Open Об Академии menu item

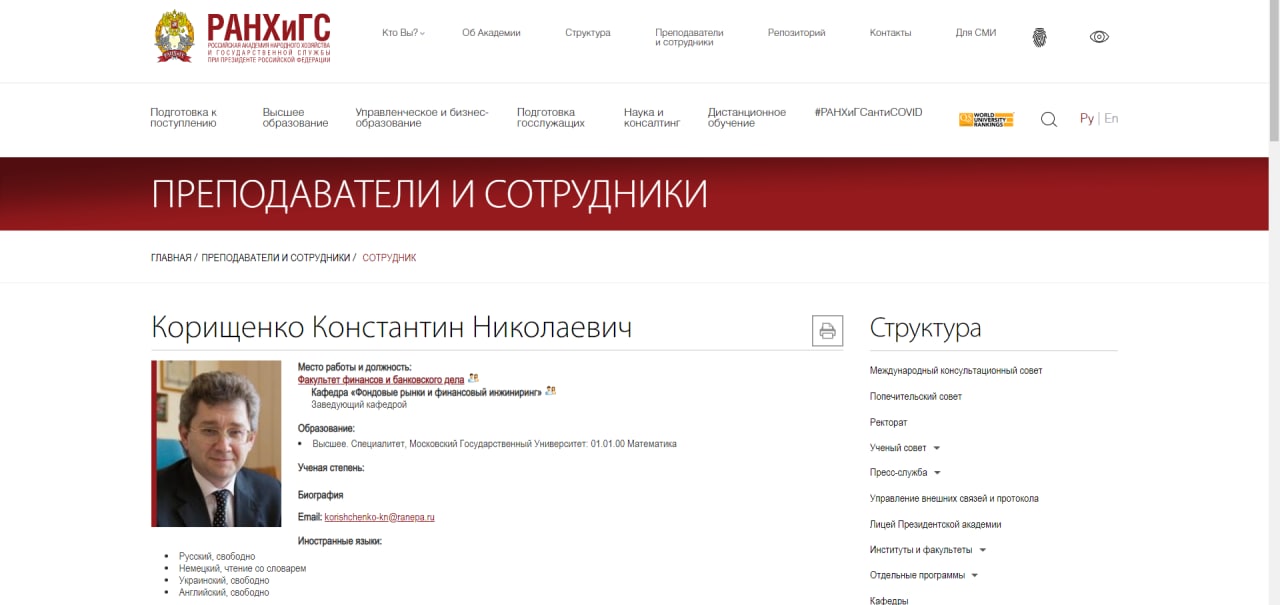click(x=491, y=33)
